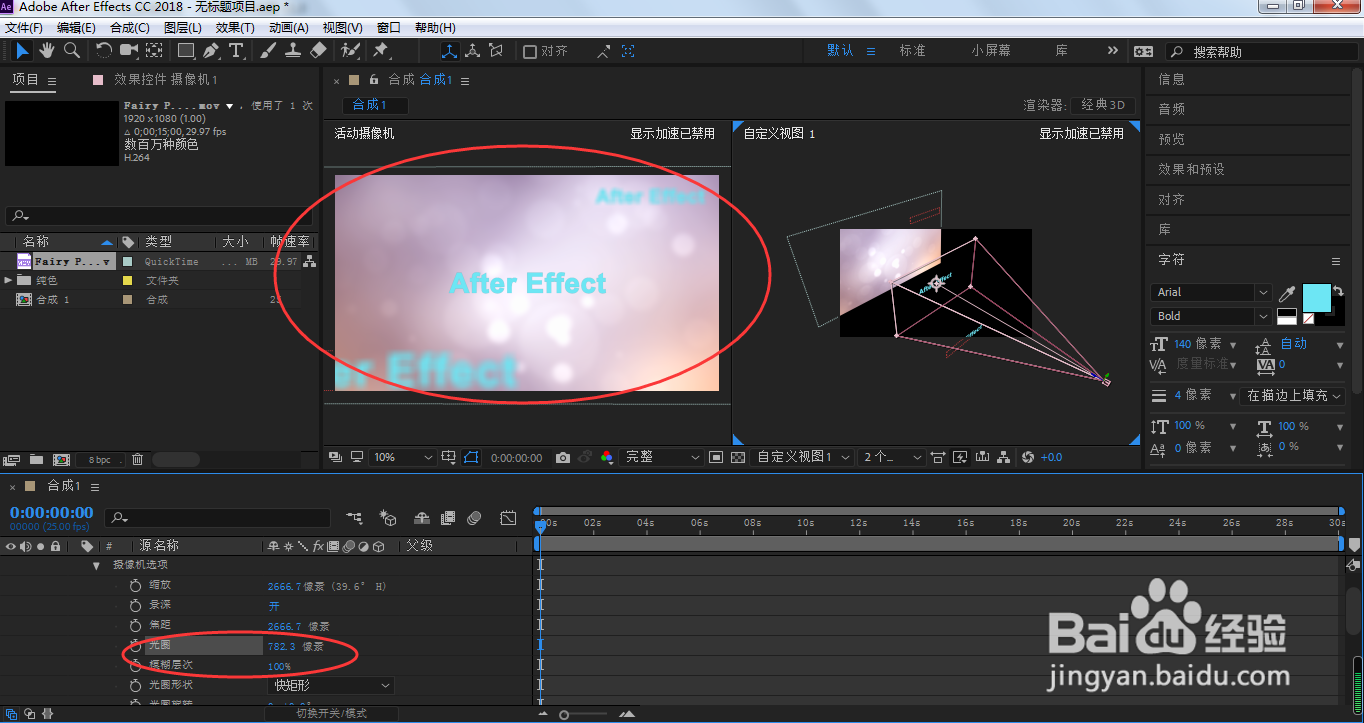Click the 经典3D renderer button
This screenshot has width=1364, height=723.
click(x=1103, y=105)
